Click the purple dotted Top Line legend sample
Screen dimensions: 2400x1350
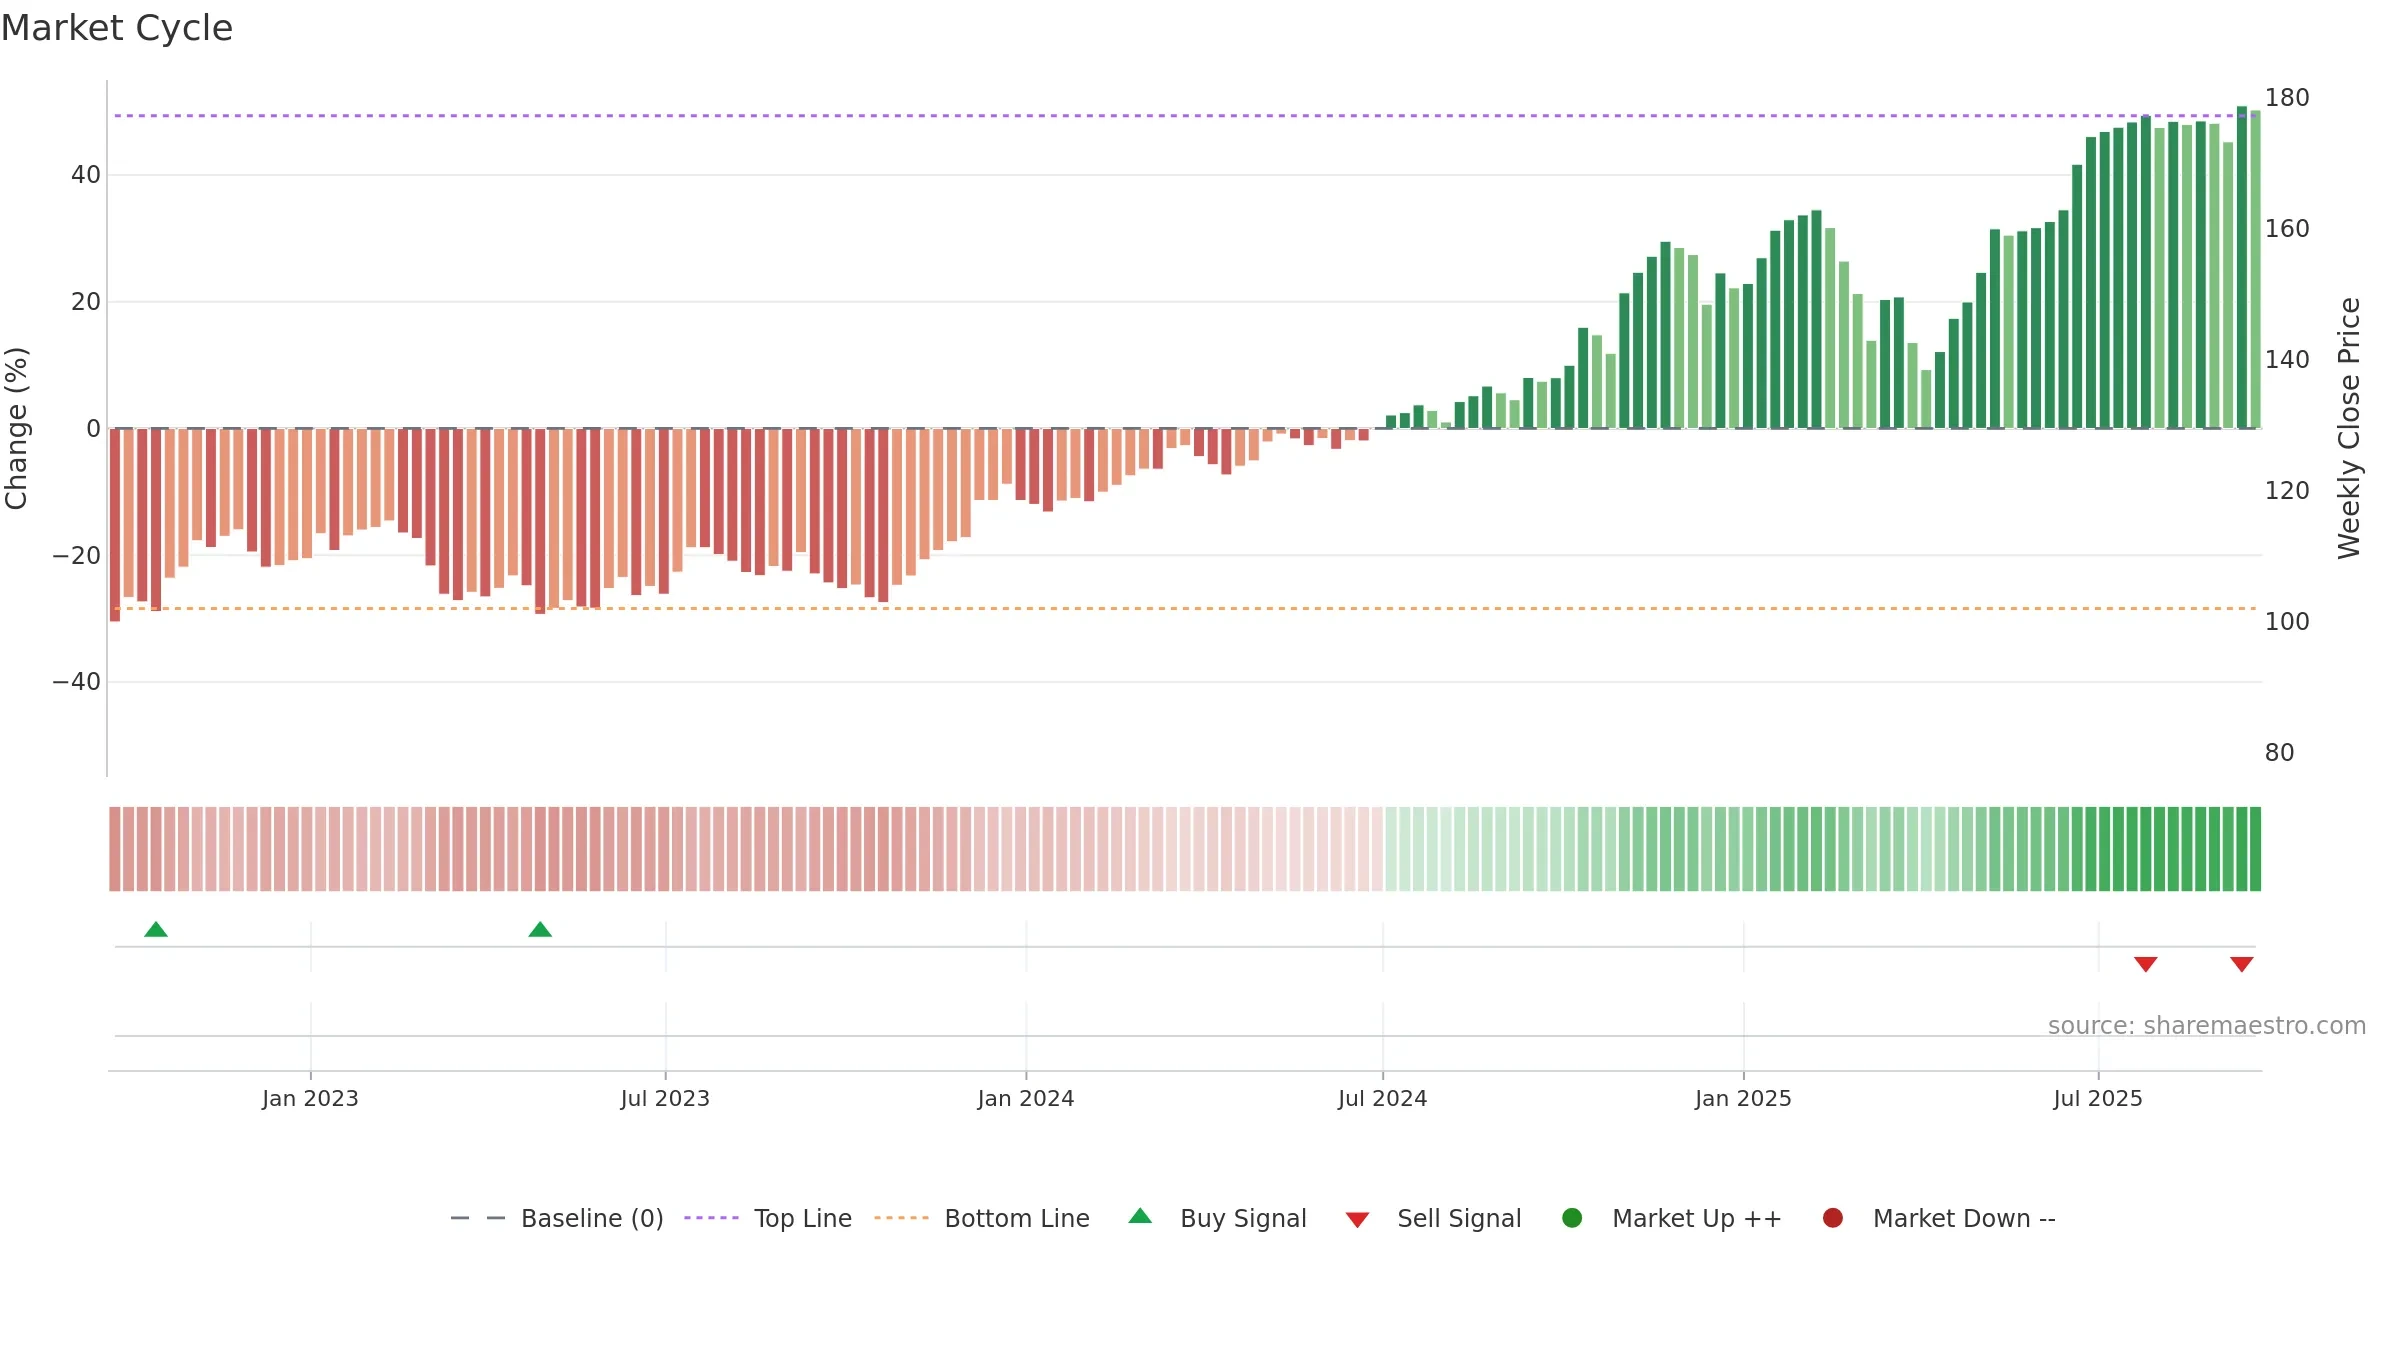[x=711, y=1218]
